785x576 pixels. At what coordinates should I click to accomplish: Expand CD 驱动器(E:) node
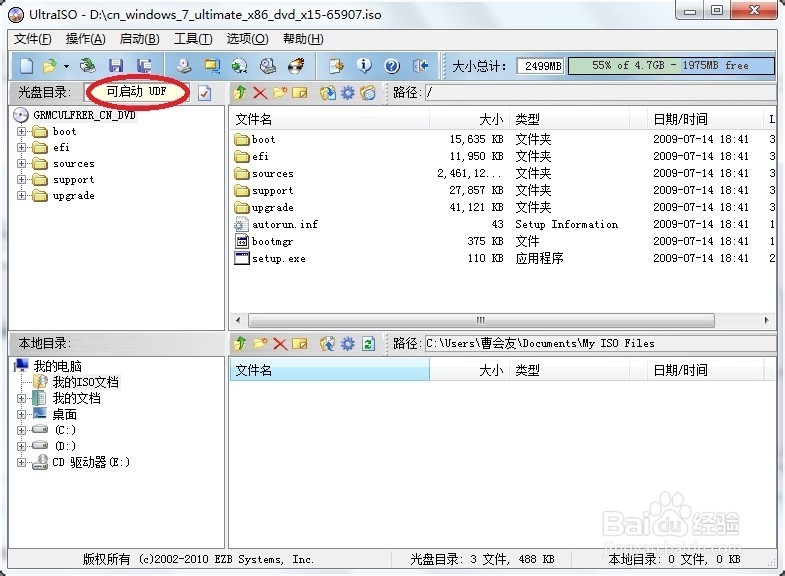(21, 462)
